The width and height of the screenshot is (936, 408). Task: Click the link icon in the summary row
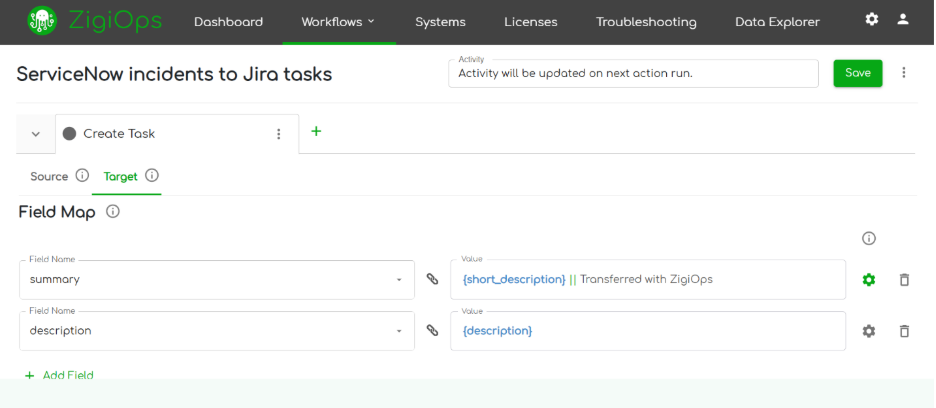coord(432,279)
